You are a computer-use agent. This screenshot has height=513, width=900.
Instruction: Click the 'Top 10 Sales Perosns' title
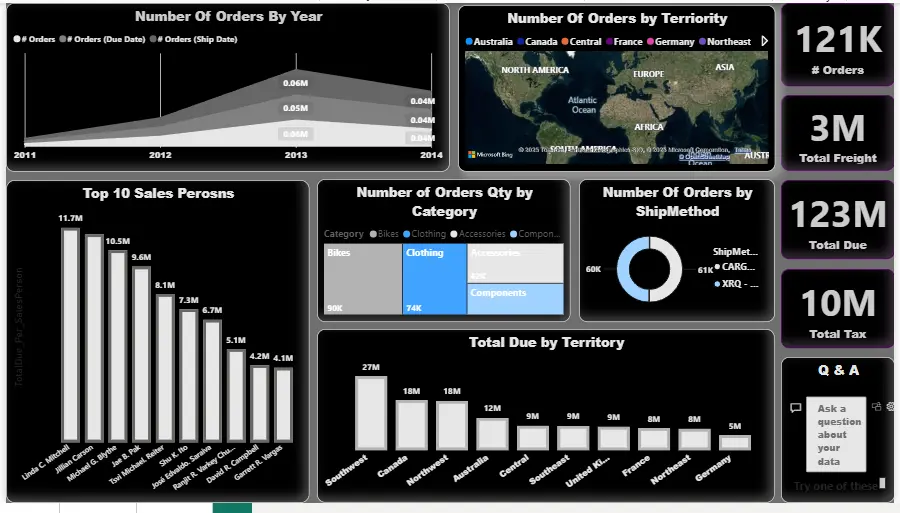coord(158,193)
